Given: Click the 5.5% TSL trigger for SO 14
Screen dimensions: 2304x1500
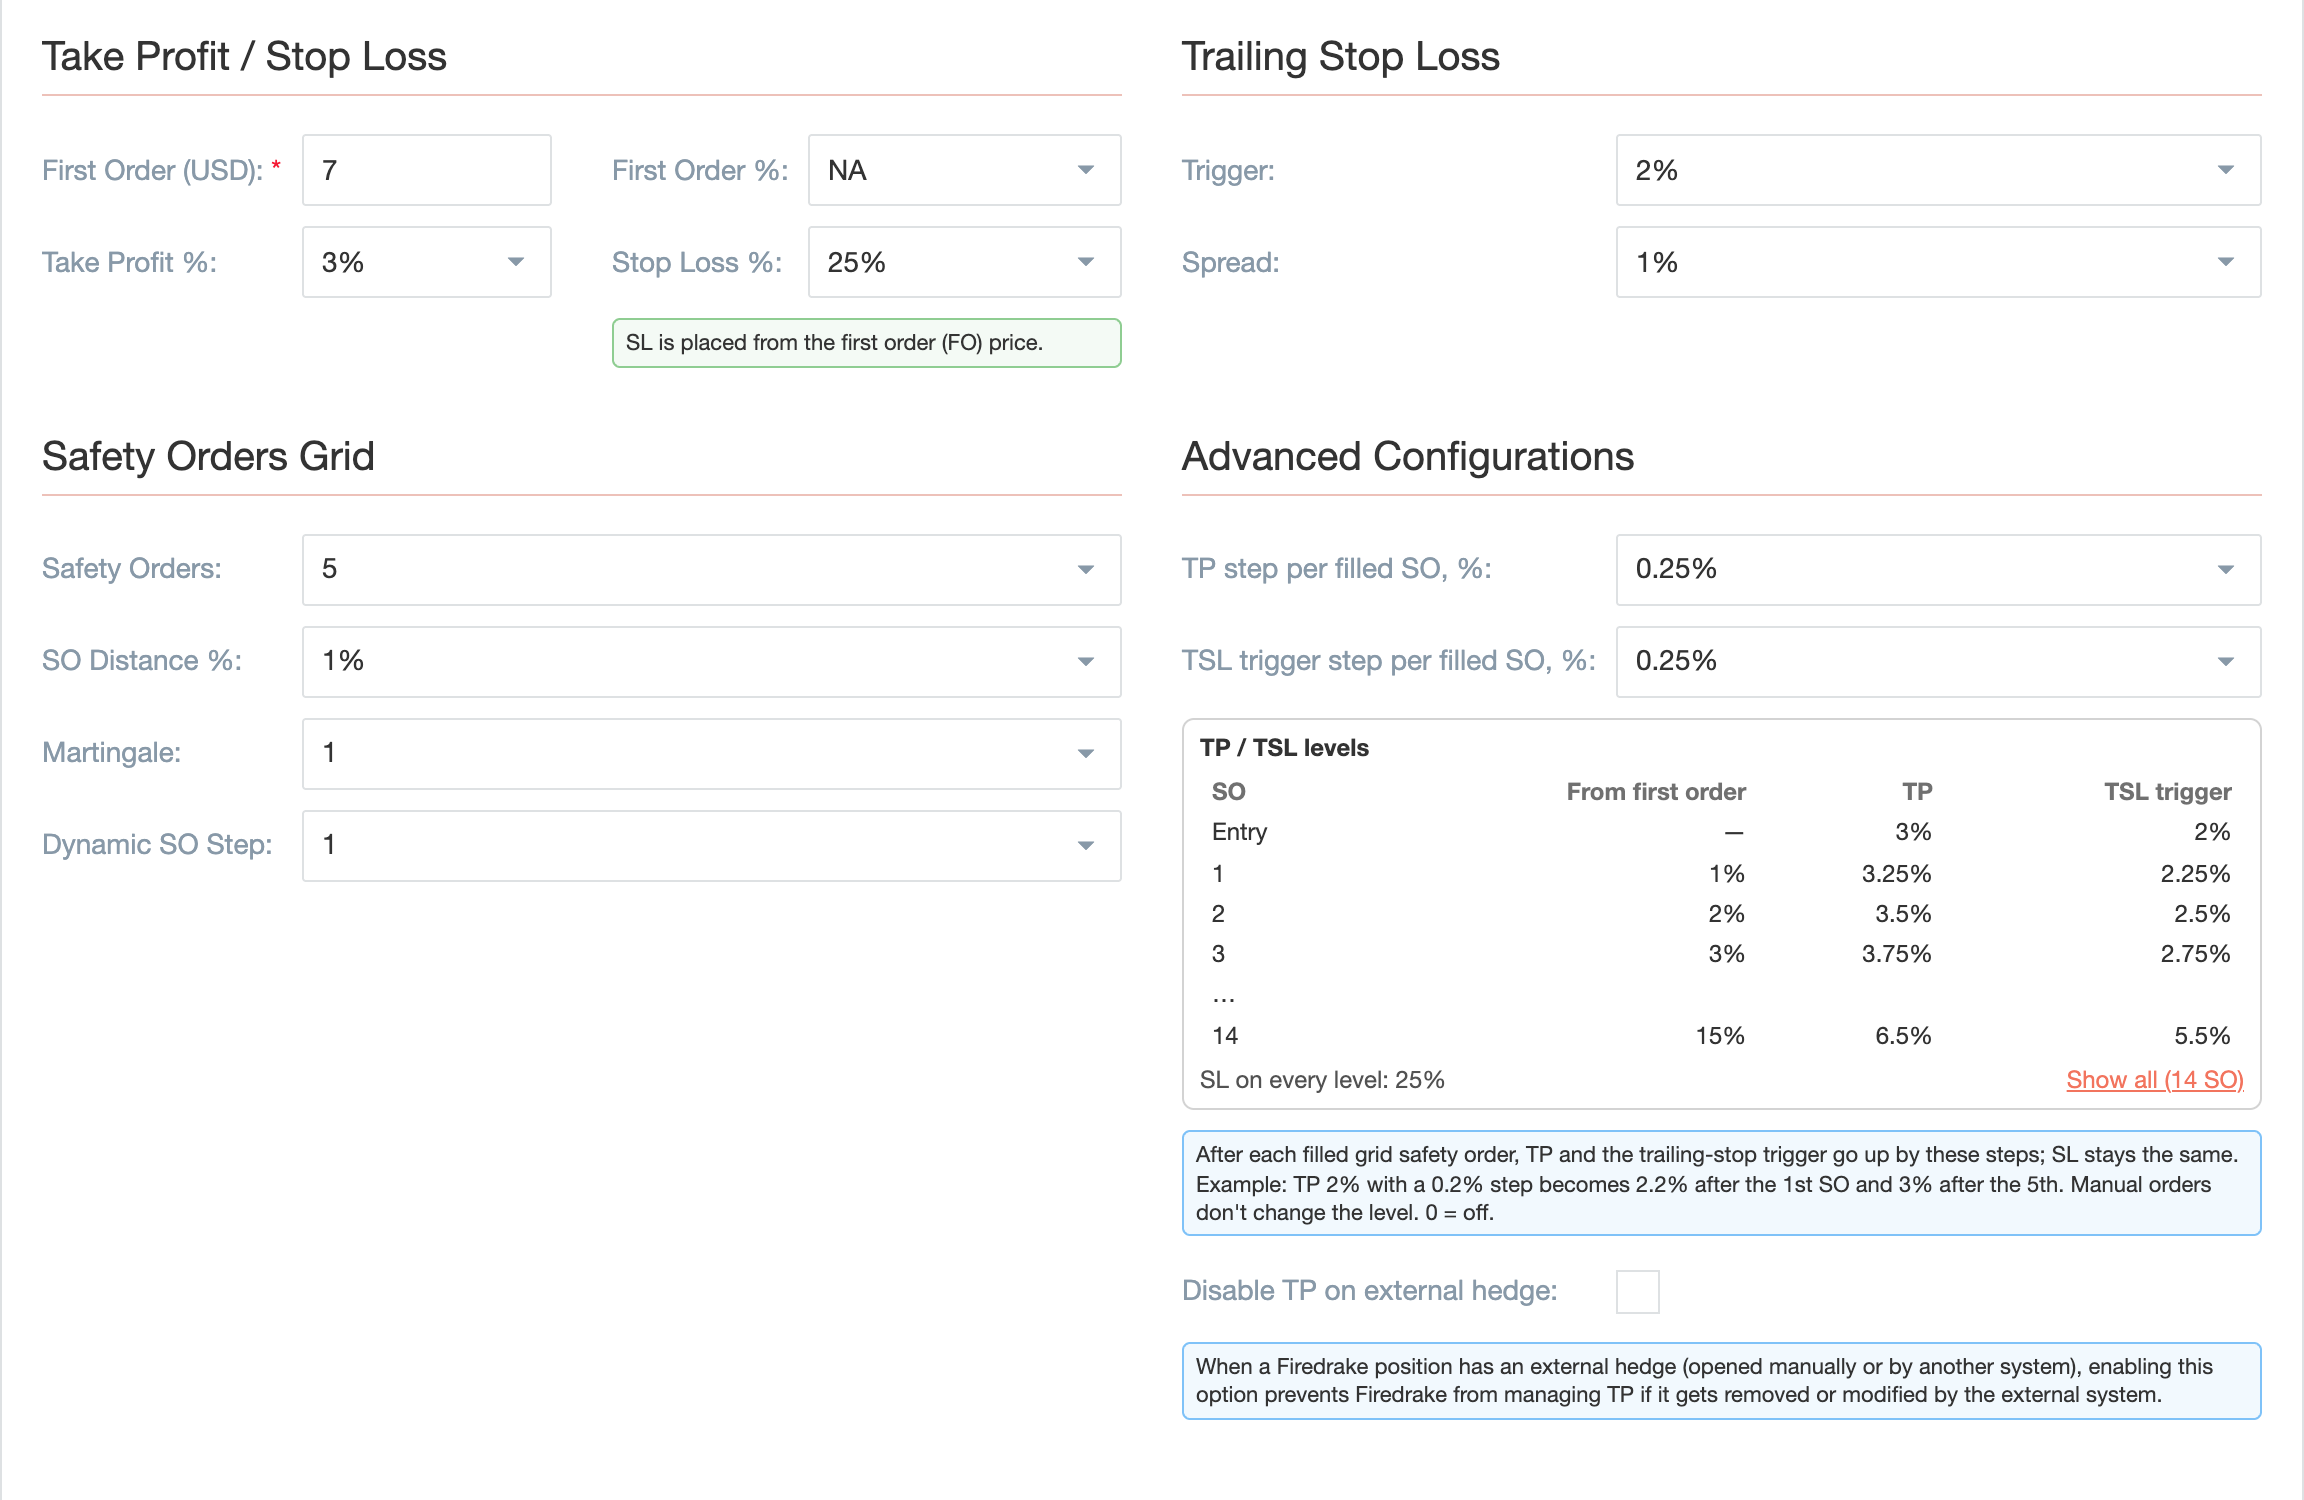Looking at the screenshot, I should coord(2202,1036).
